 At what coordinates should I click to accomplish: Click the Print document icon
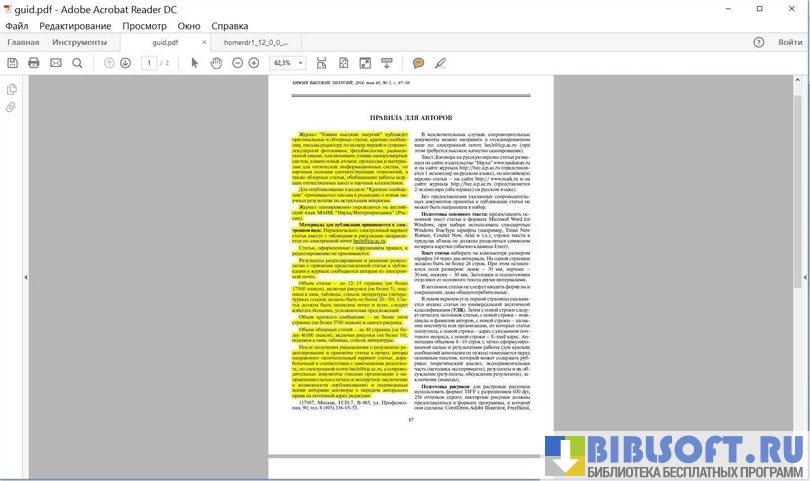(34, 63)
